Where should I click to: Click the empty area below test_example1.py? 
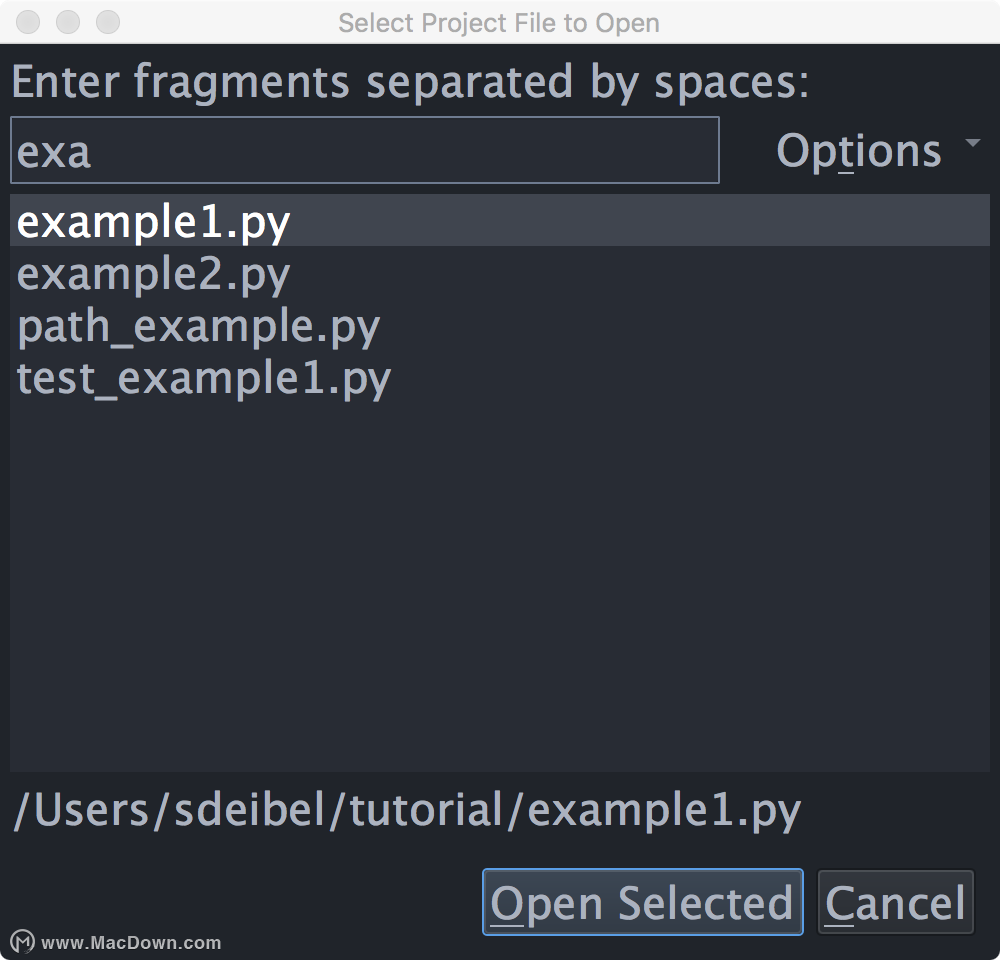tap(500, 587)
